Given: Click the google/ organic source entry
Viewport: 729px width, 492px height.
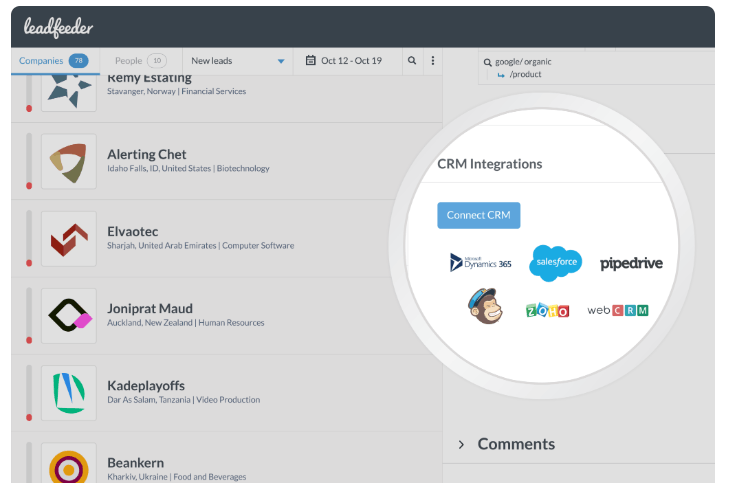Looking at the screenshot, I should coord(523,62).
